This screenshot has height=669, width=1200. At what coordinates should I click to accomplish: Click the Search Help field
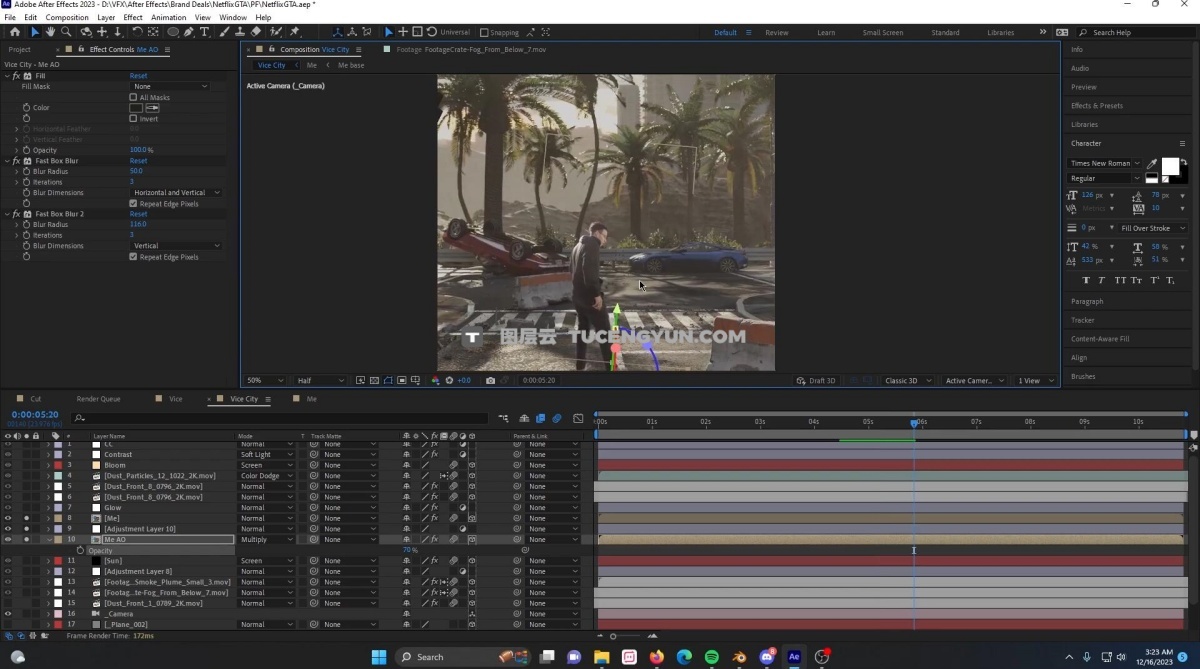(x=1137, y=32)
